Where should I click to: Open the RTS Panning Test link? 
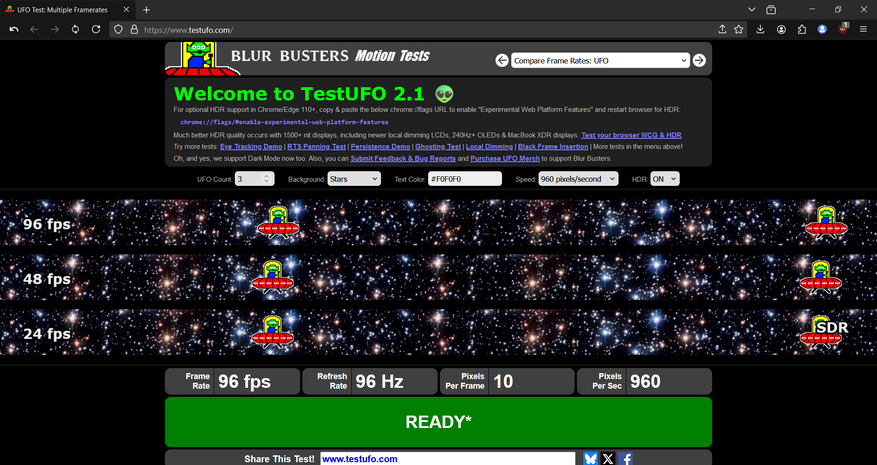tap(317, 147)
